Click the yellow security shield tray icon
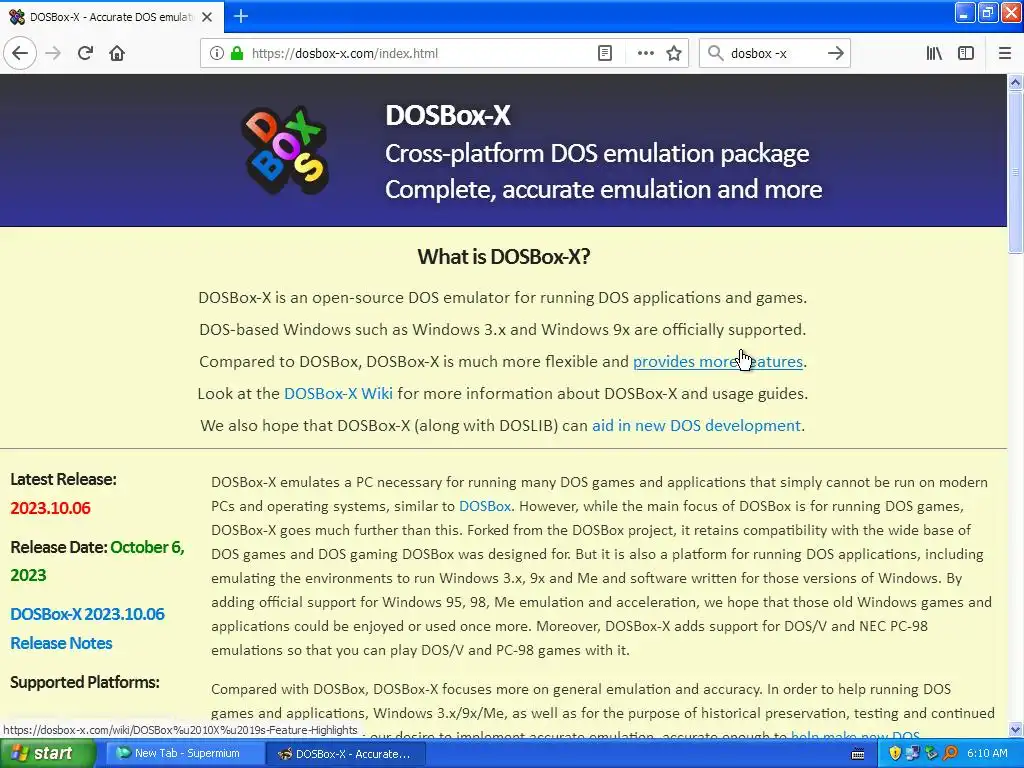Image resolution: width=1024 pixels, height=768 pixels. [x=895, y=753]
